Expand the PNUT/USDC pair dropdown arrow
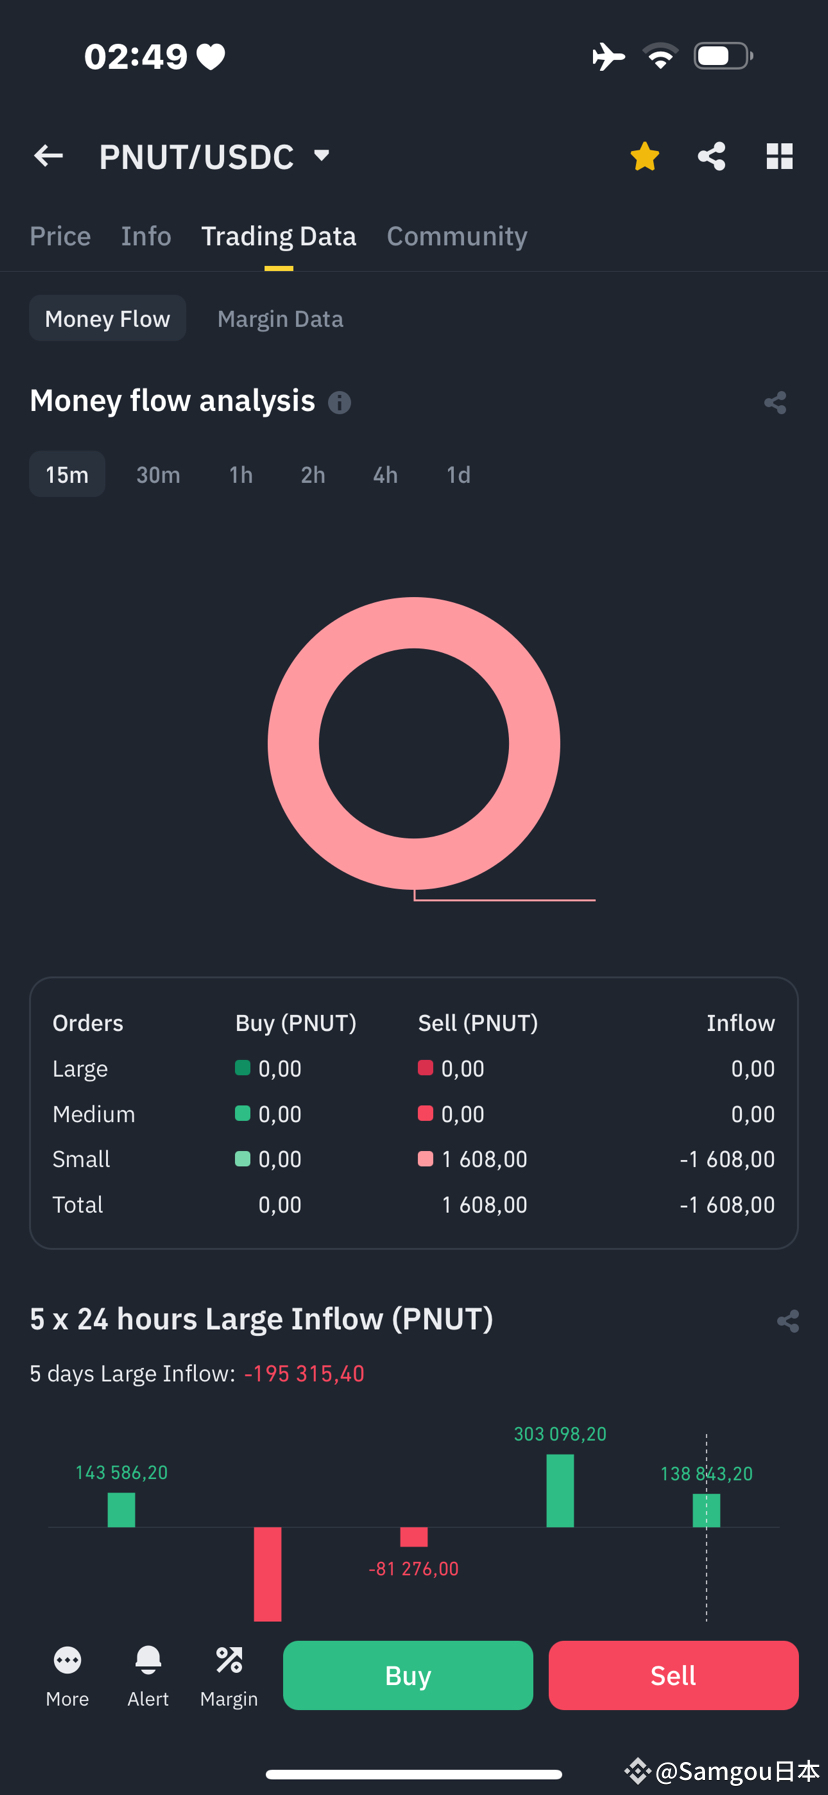The width and height of the screenshot is (828, 1795). pos(321,156)
